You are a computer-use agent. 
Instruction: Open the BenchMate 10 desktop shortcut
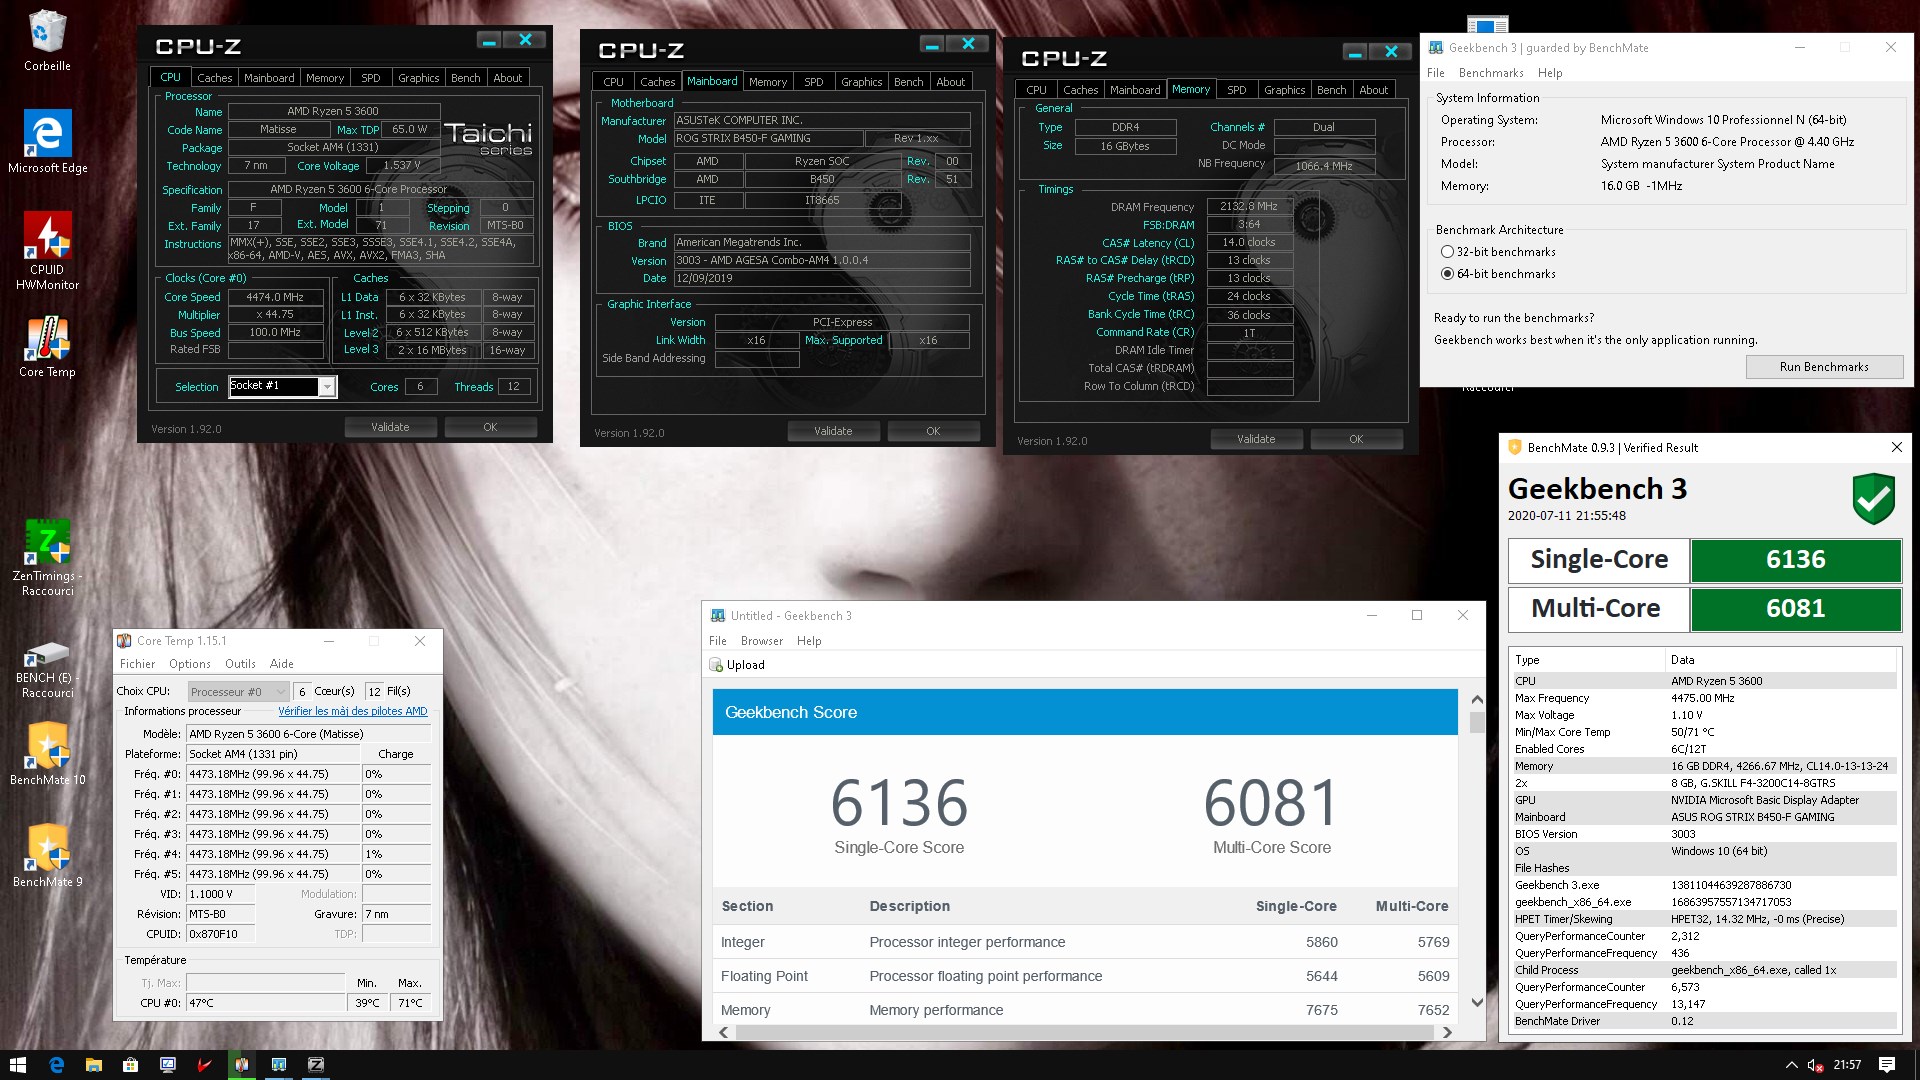47,752
